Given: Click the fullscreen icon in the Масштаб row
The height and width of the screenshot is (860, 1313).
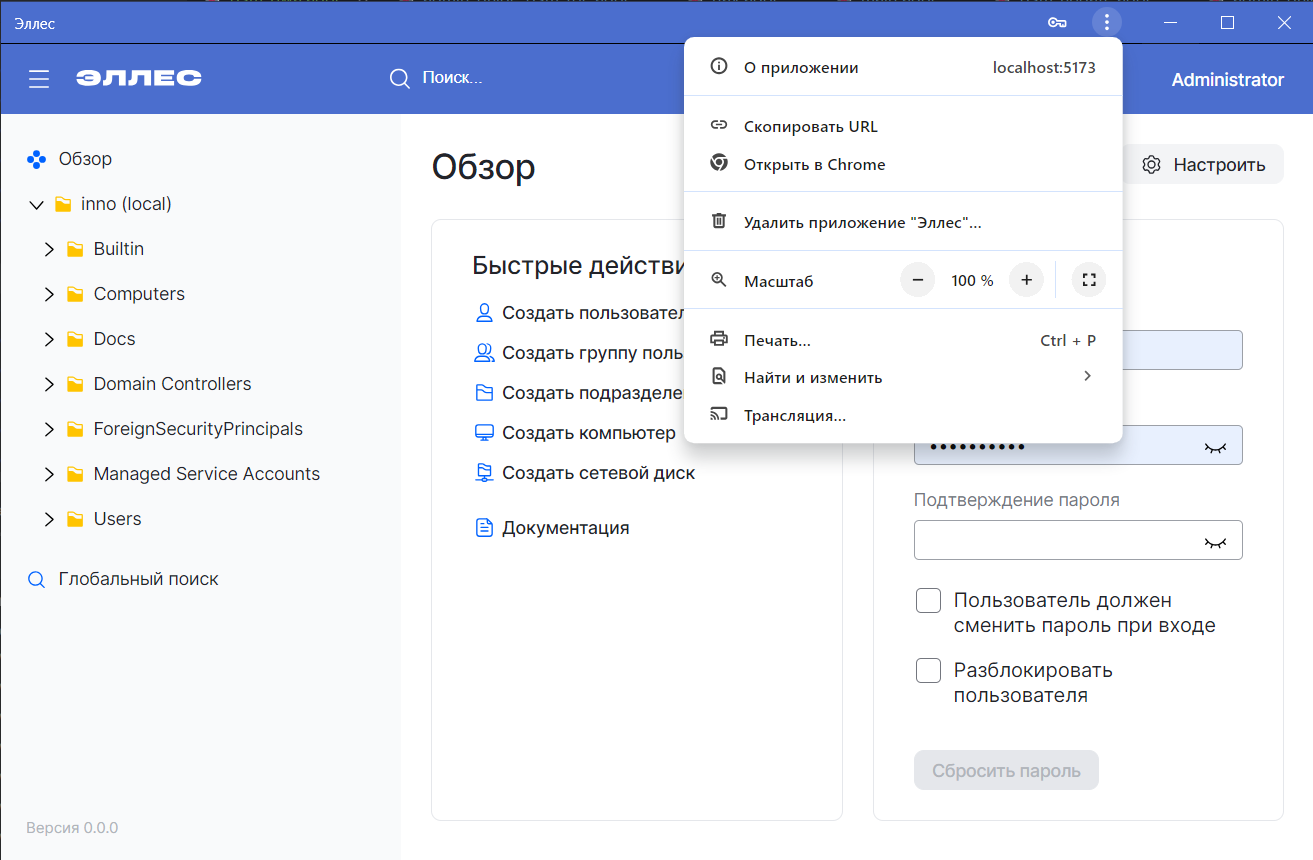Looking at the screenshot, I should (1088, 280).
